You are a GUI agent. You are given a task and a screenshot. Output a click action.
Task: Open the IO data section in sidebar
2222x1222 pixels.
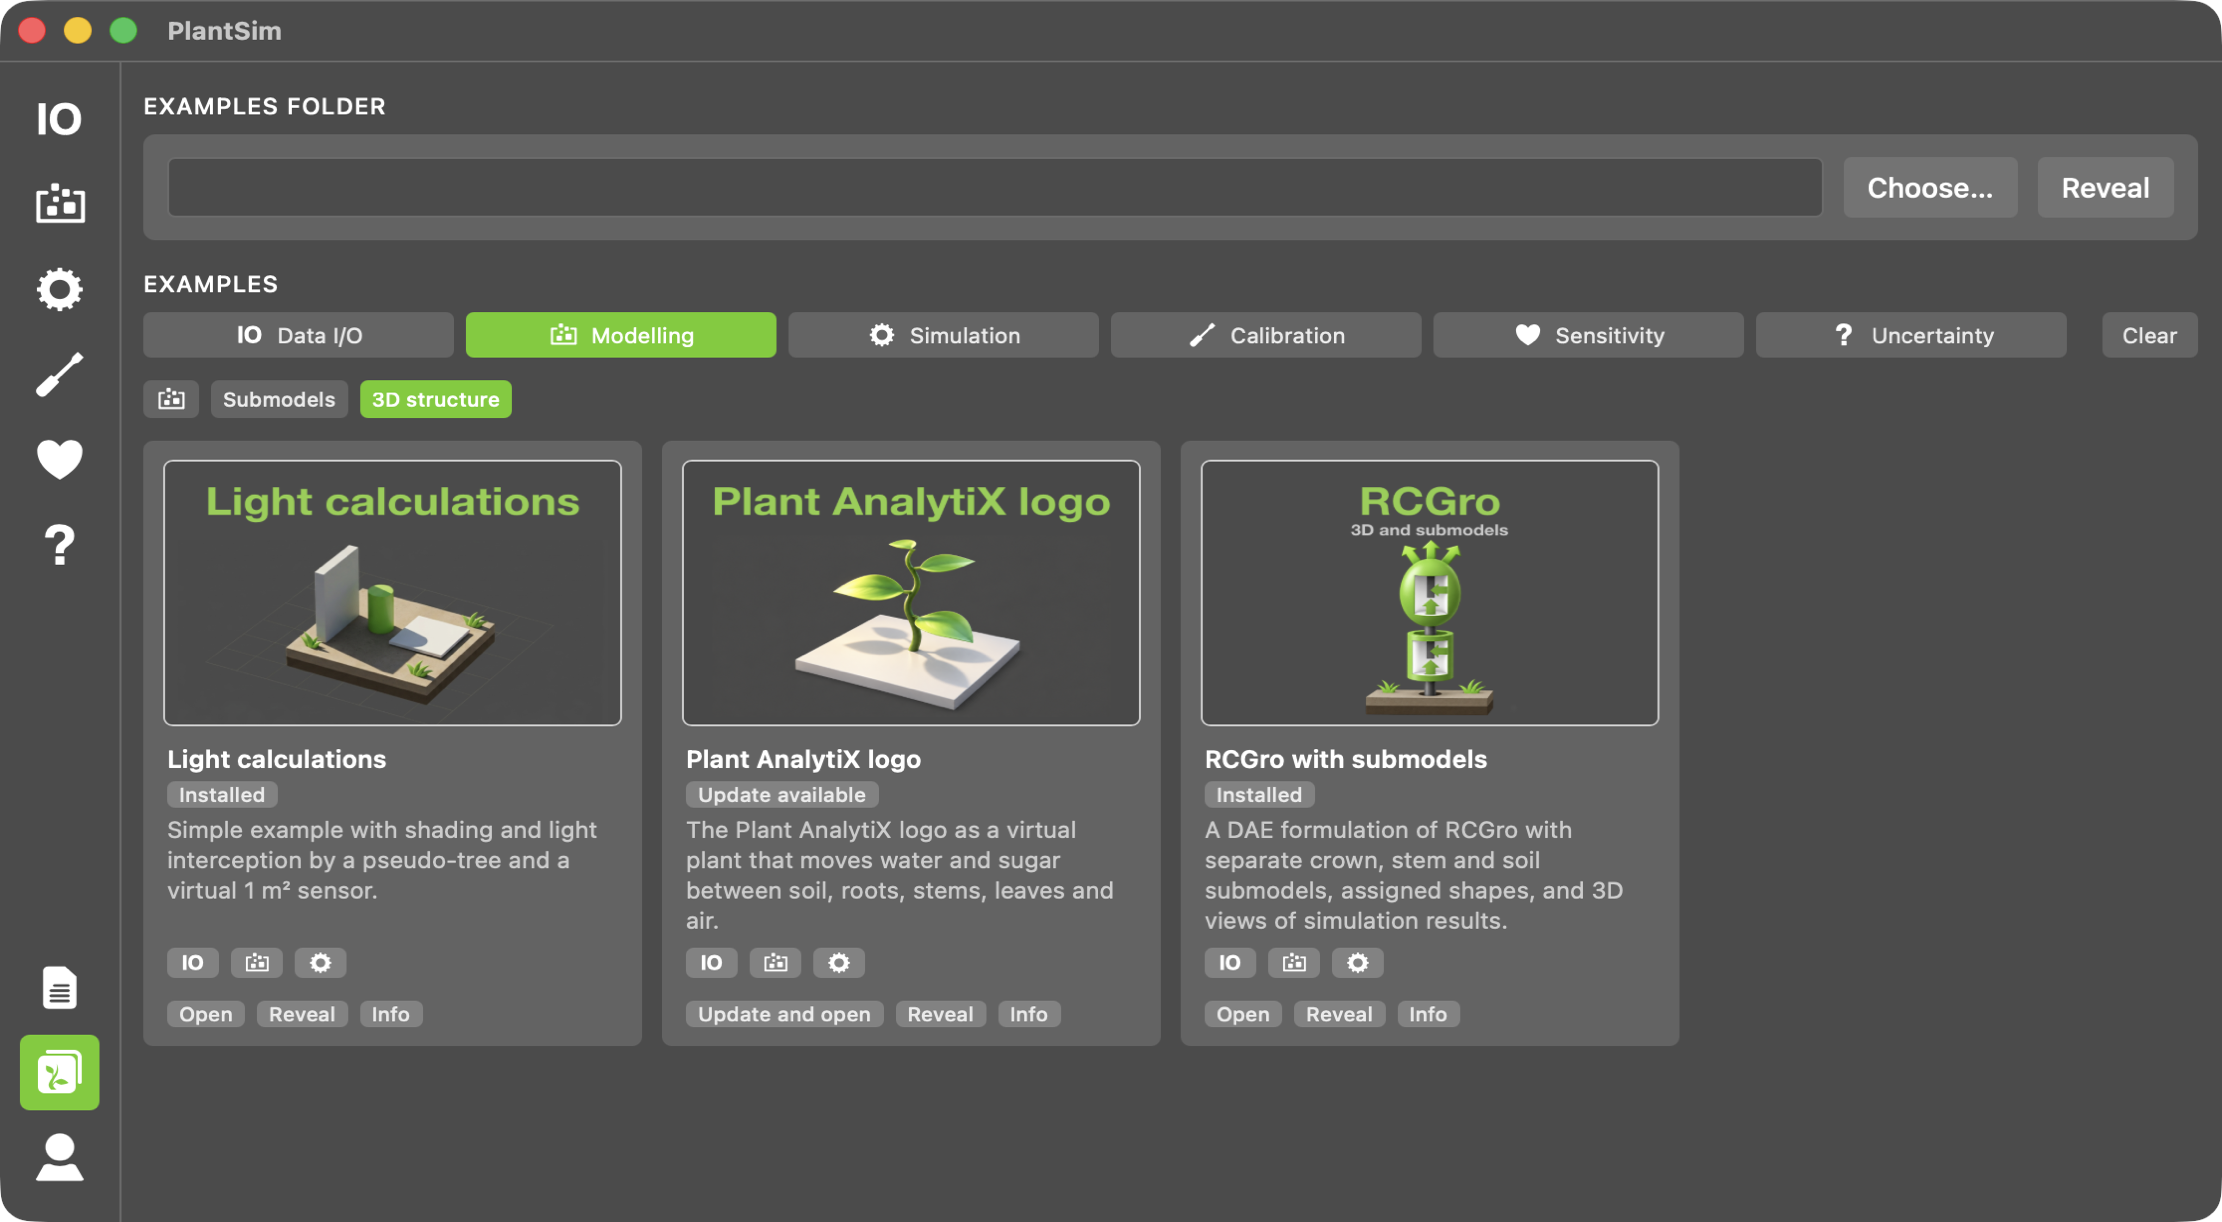click(59, 120)
